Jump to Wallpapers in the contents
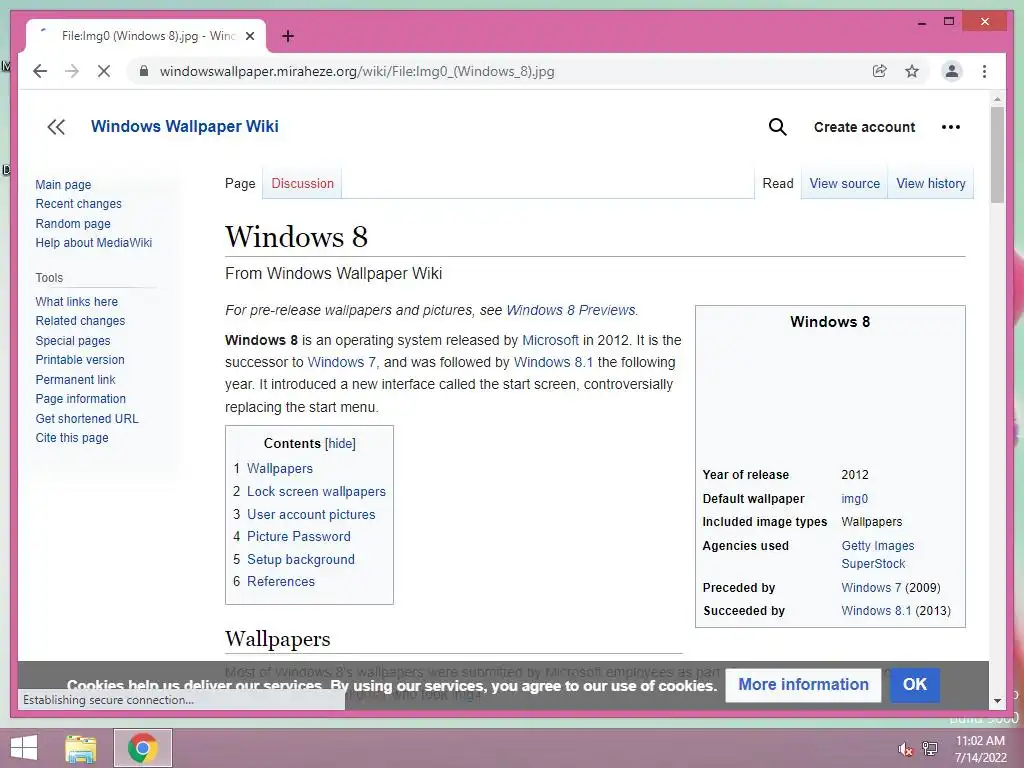Viewport: 1024px width, 768px height. pyautogui.click(x=280, y=468)
